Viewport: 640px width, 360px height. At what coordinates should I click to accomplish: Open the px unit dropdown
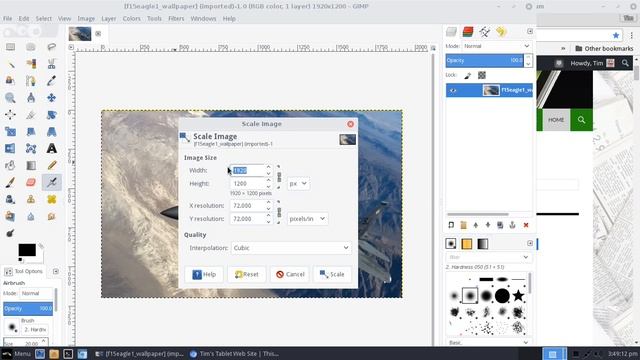pyautogui.click(x=298, y=184)
